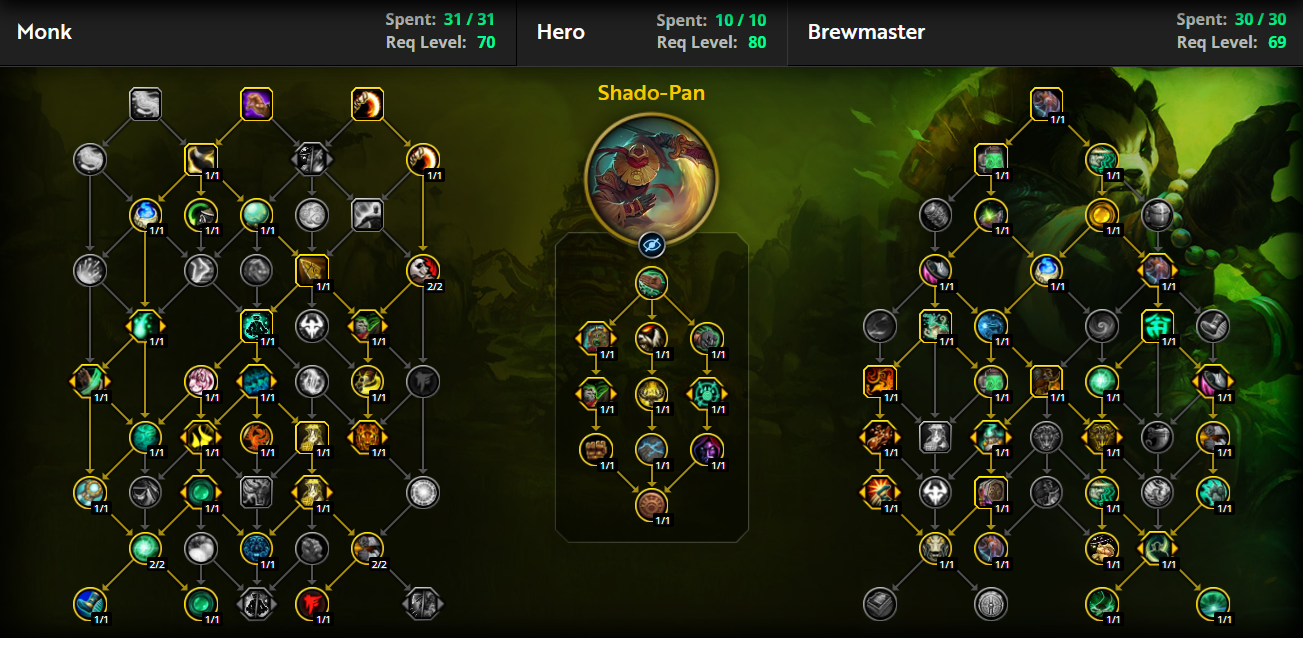Click the yellow fist hero talent node
The image size is (1306, 648).
(596, 450)
